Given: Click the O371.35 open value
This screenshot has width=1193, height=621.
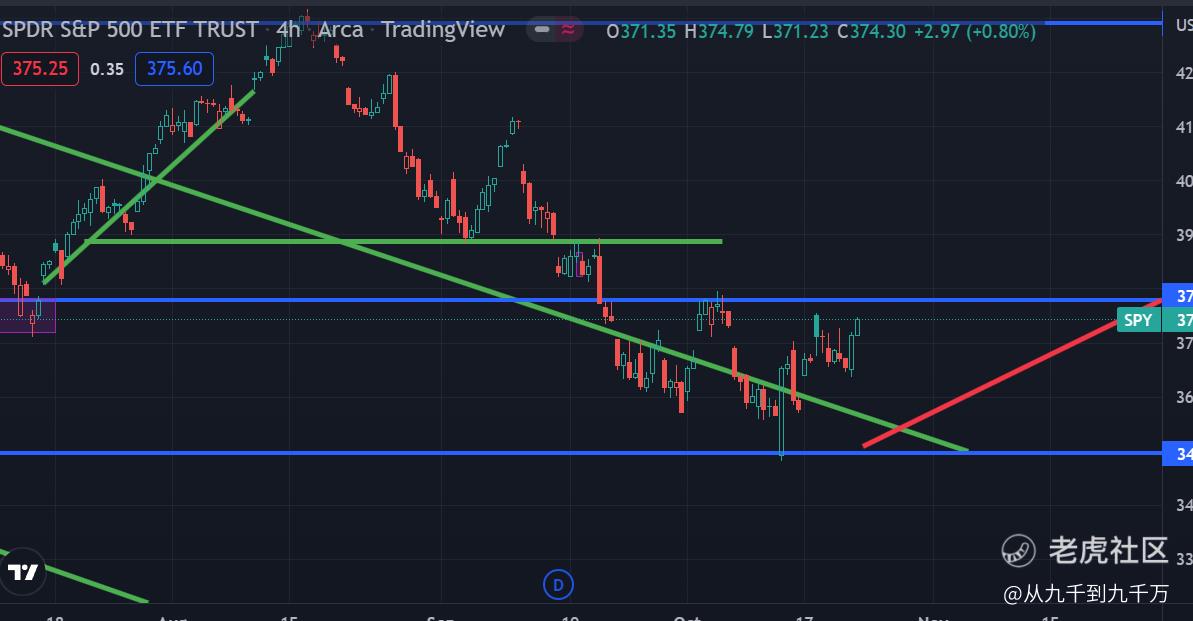Looking at the screenshot, I should [641, 31].
